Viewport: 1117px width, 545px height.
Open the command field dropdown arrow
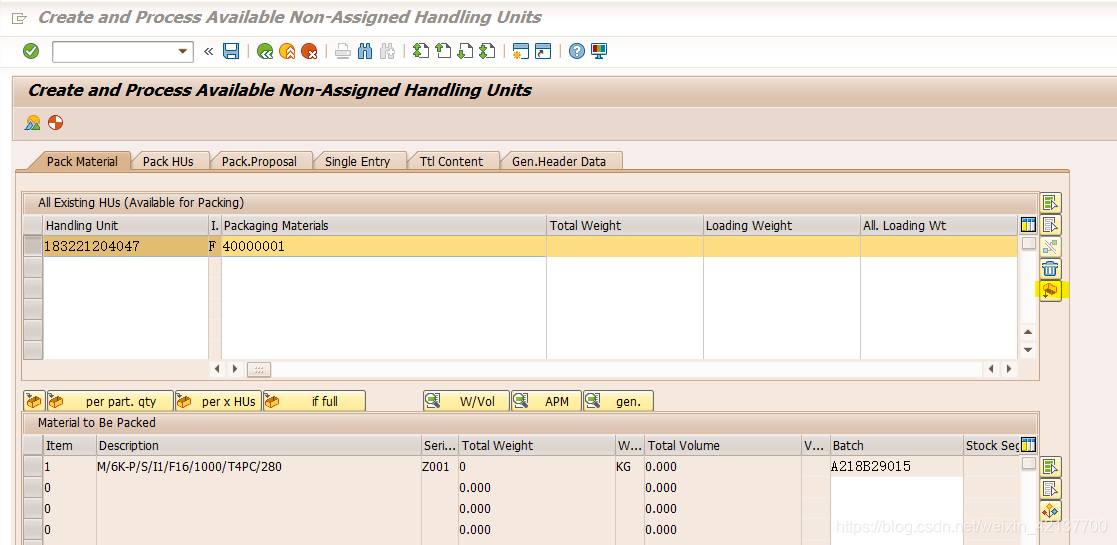tap(183, 51)
